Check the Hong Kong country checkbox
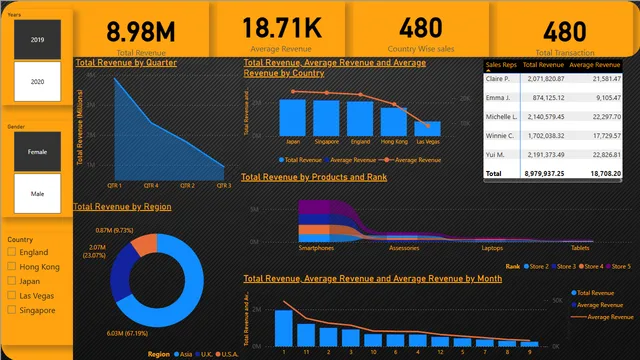The height and width of the screenshot is (360, 640). coord(12,266)
